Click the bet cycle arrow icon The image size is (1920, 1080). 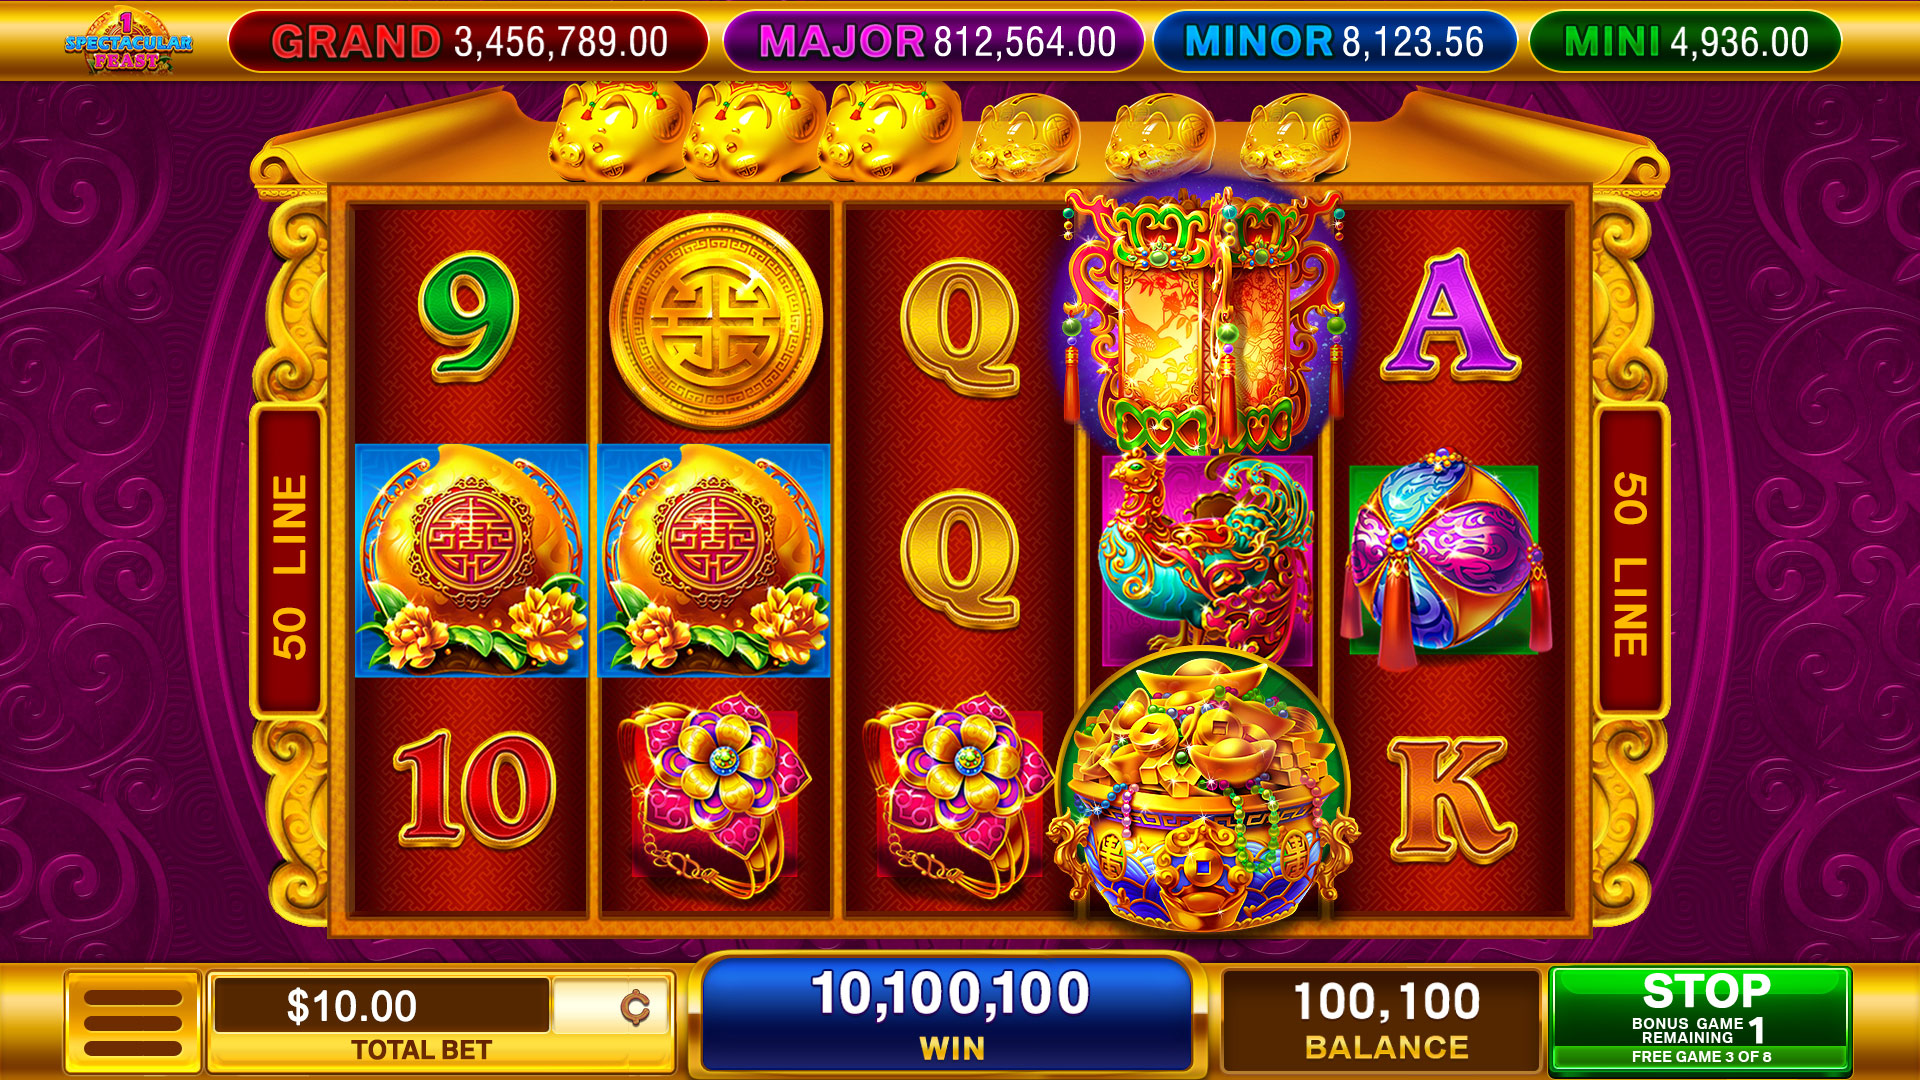click(634, 1007)
